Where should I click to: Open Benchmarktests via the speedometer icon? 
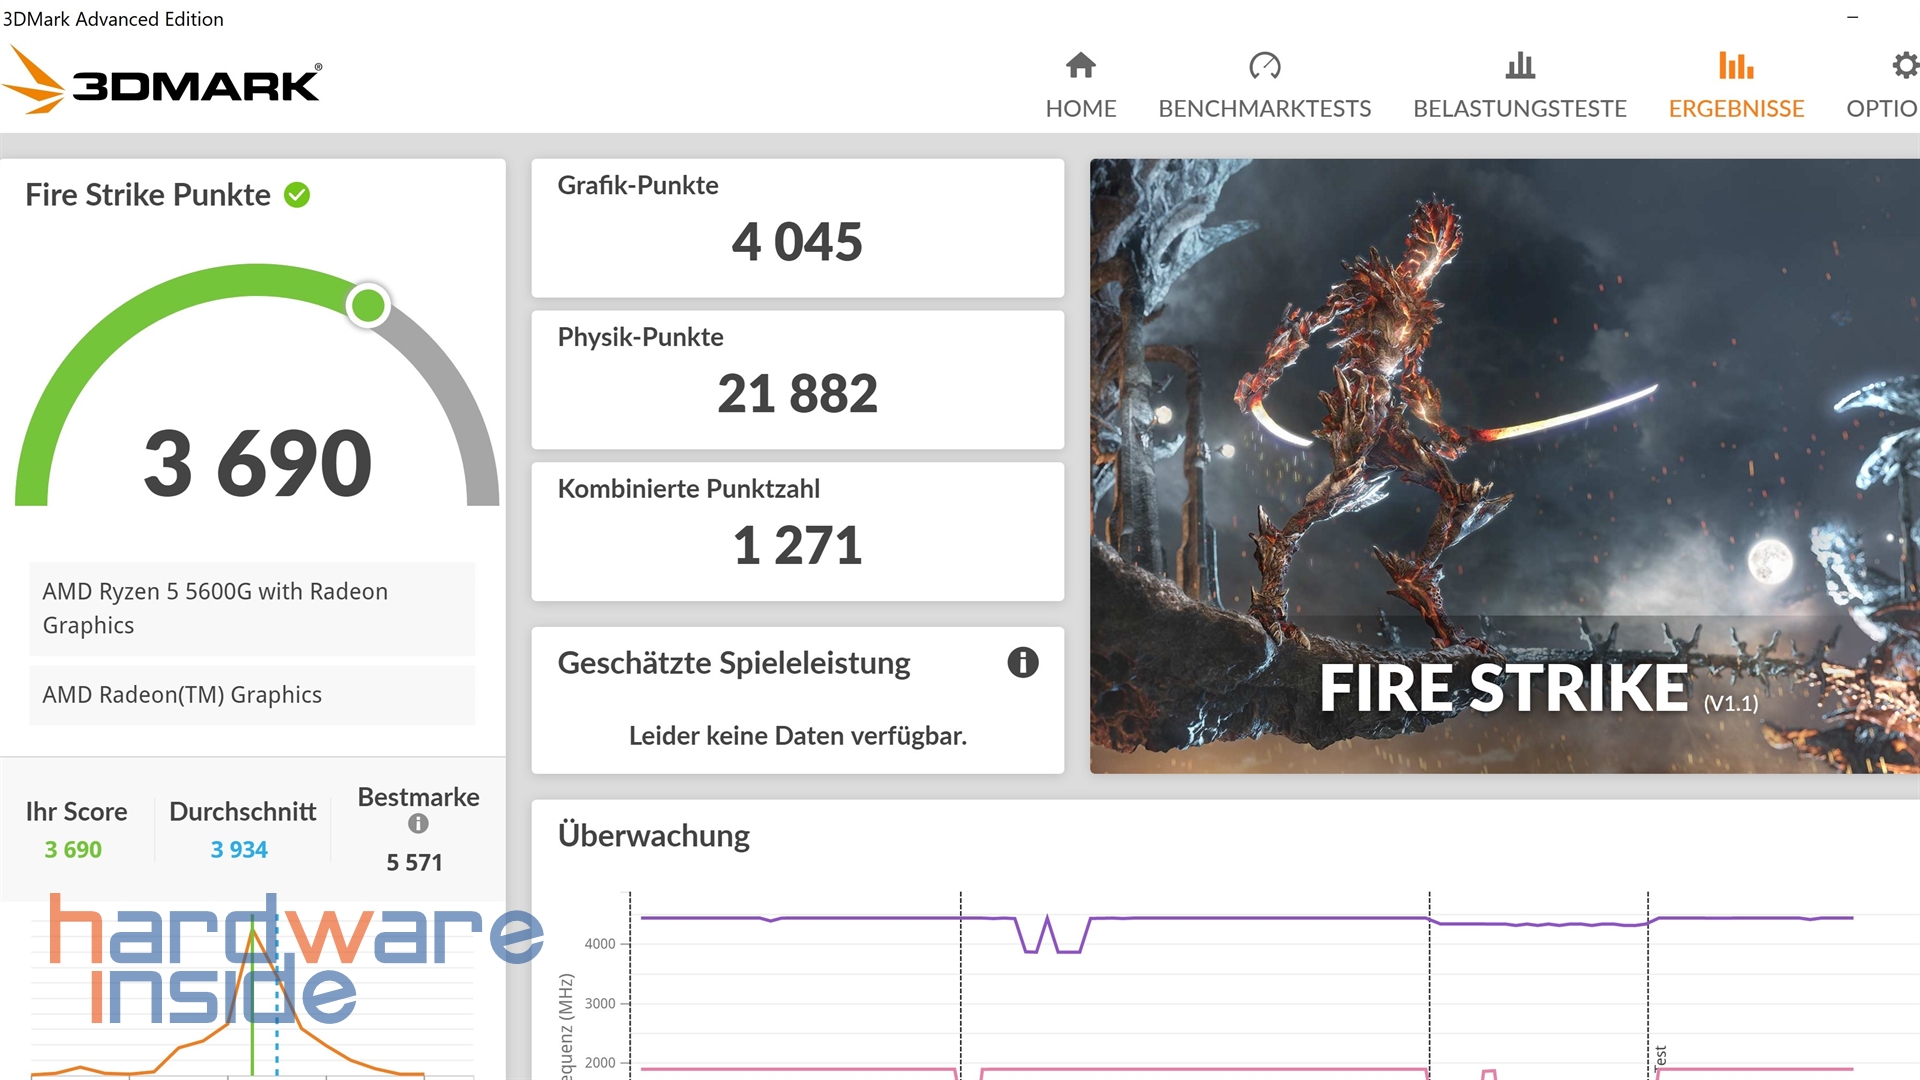[x=1265, y=65]
